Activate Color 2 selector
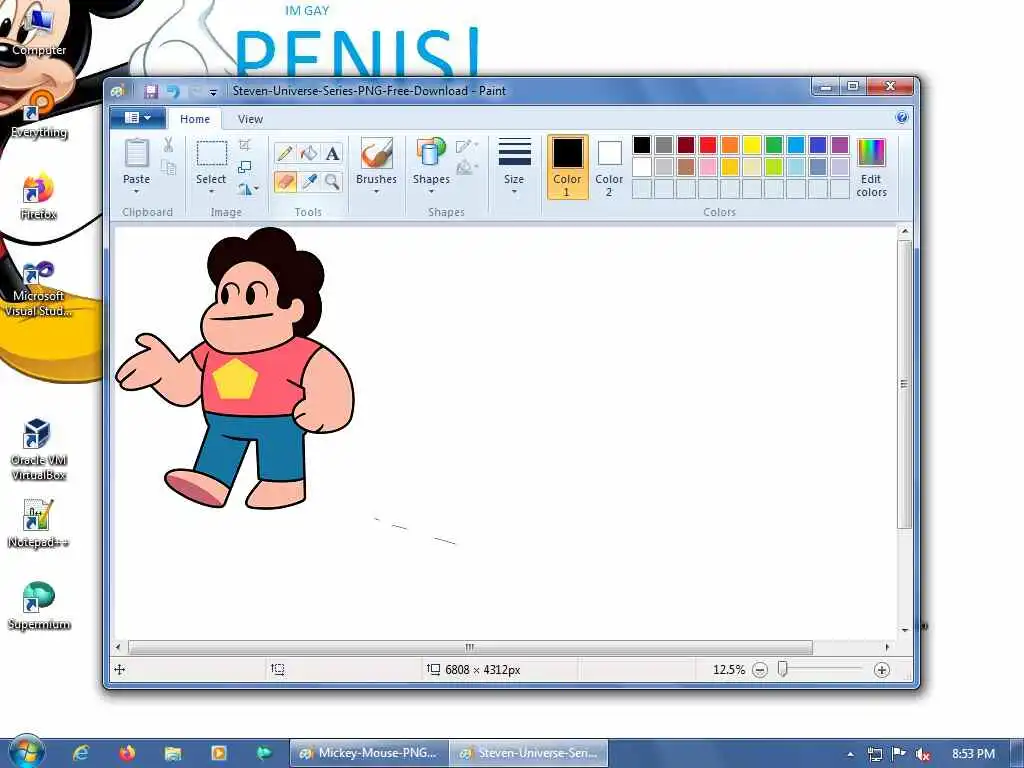This screenshot has width=1024, height=768. point(609,167)
